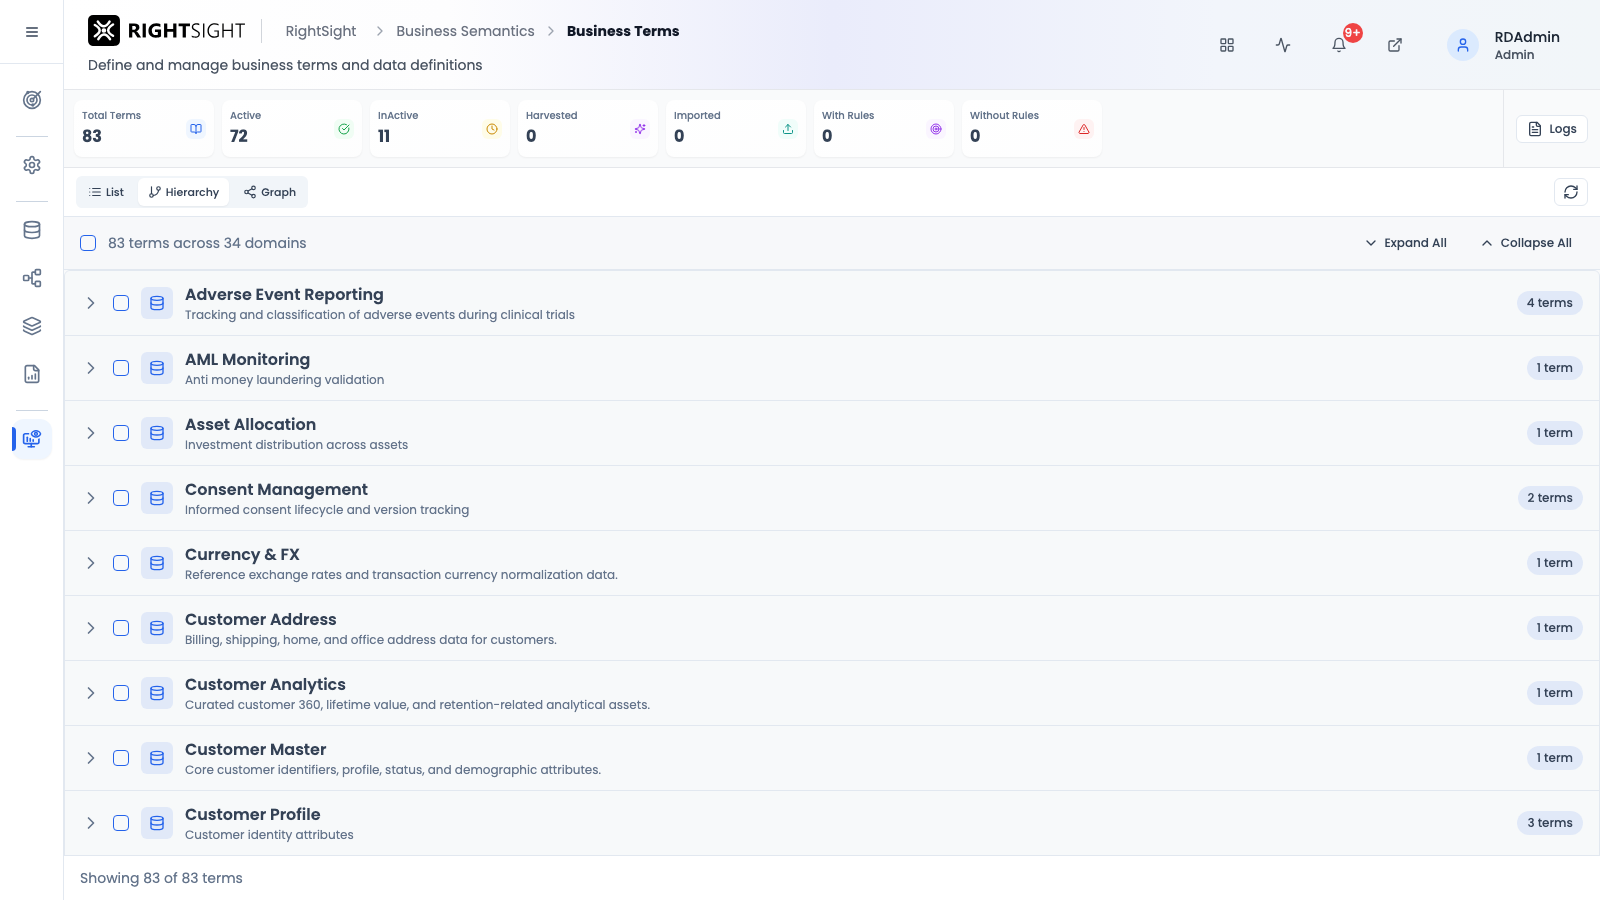Expand the AML Monitoring domain
This screenshot has height=900, width=1600.
[91, 368]
